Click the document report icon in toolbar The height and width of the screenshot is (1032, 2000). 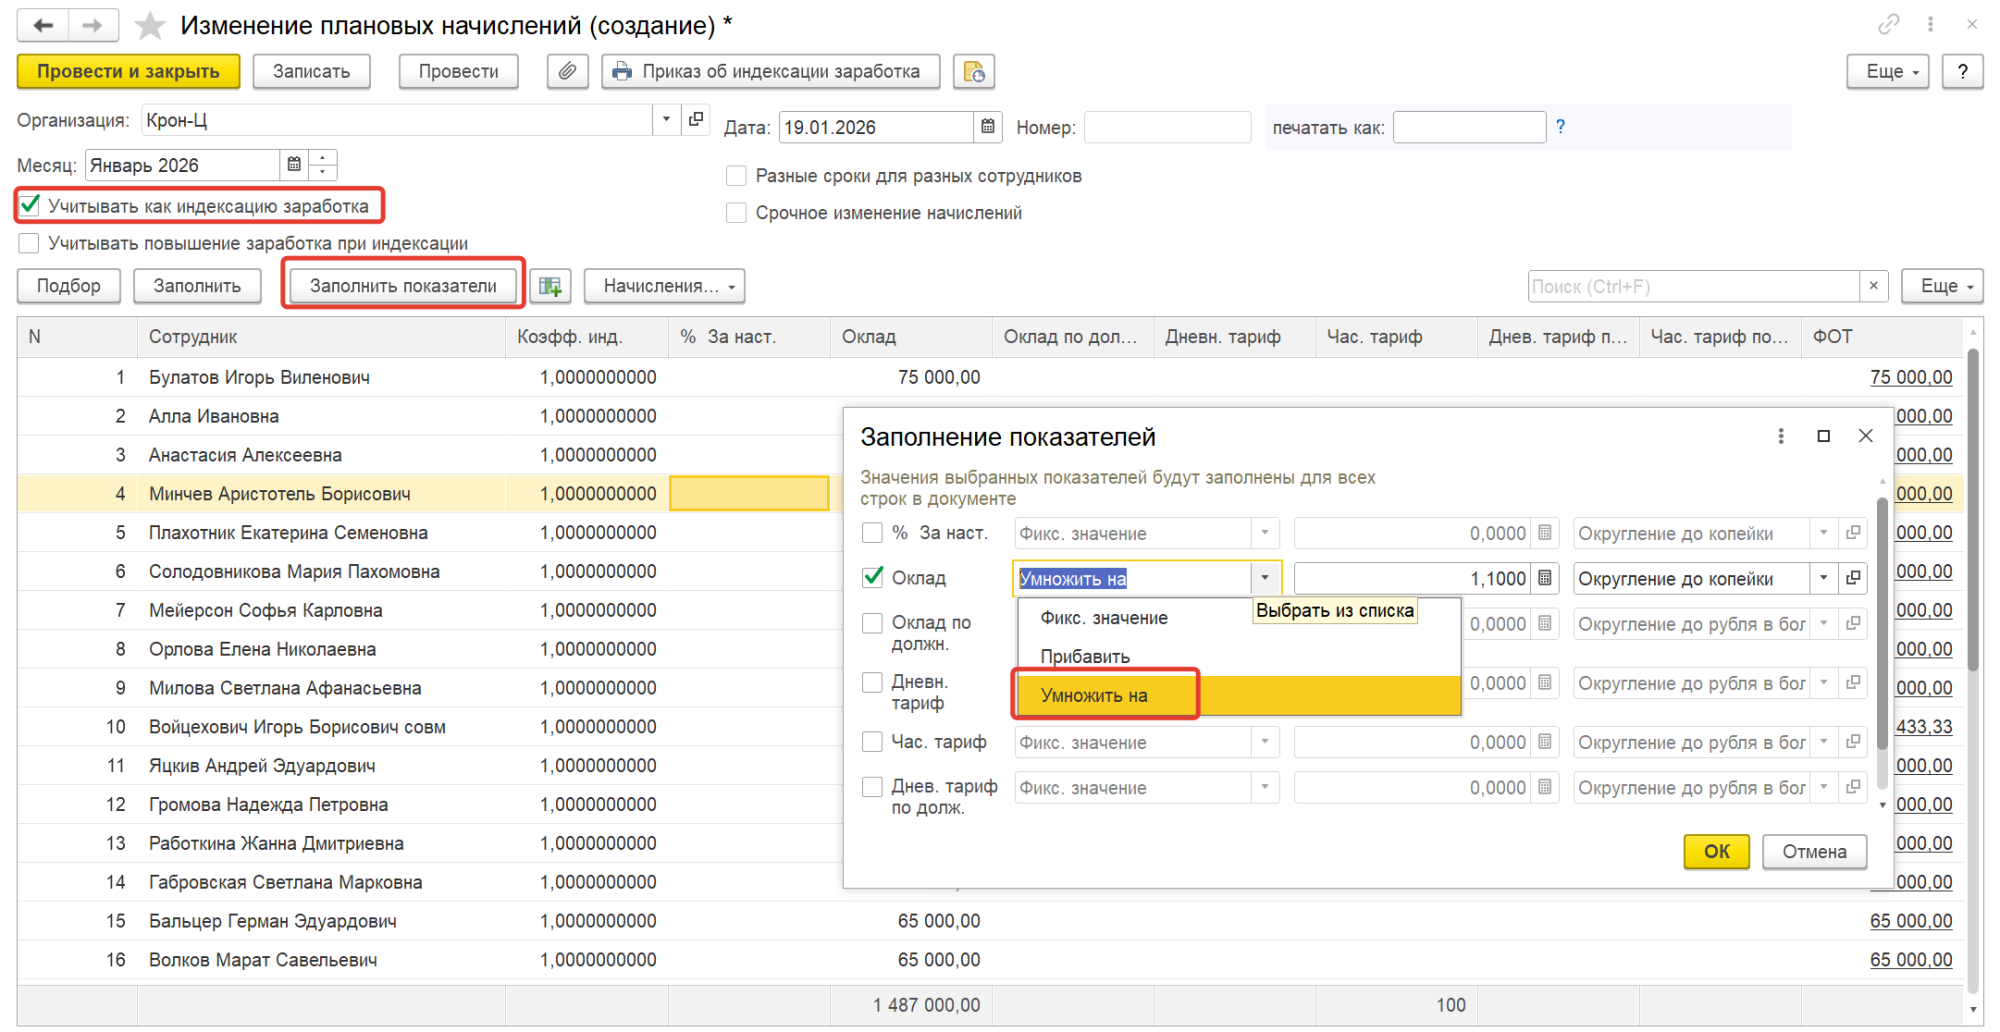973,72
